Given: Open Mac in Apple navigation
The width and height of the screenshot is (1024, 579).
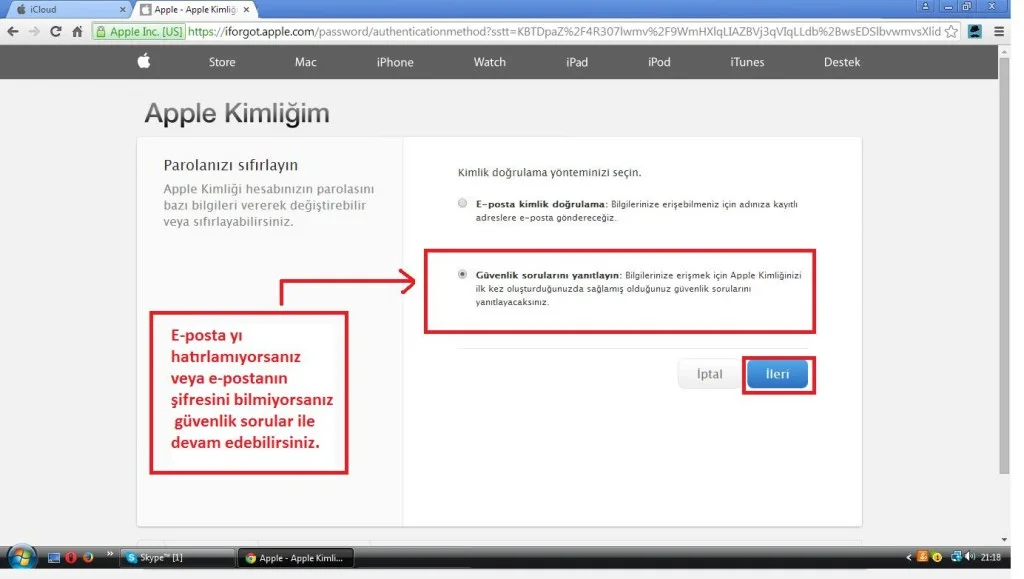Looking at the screenshot, I should pos(306,62).
